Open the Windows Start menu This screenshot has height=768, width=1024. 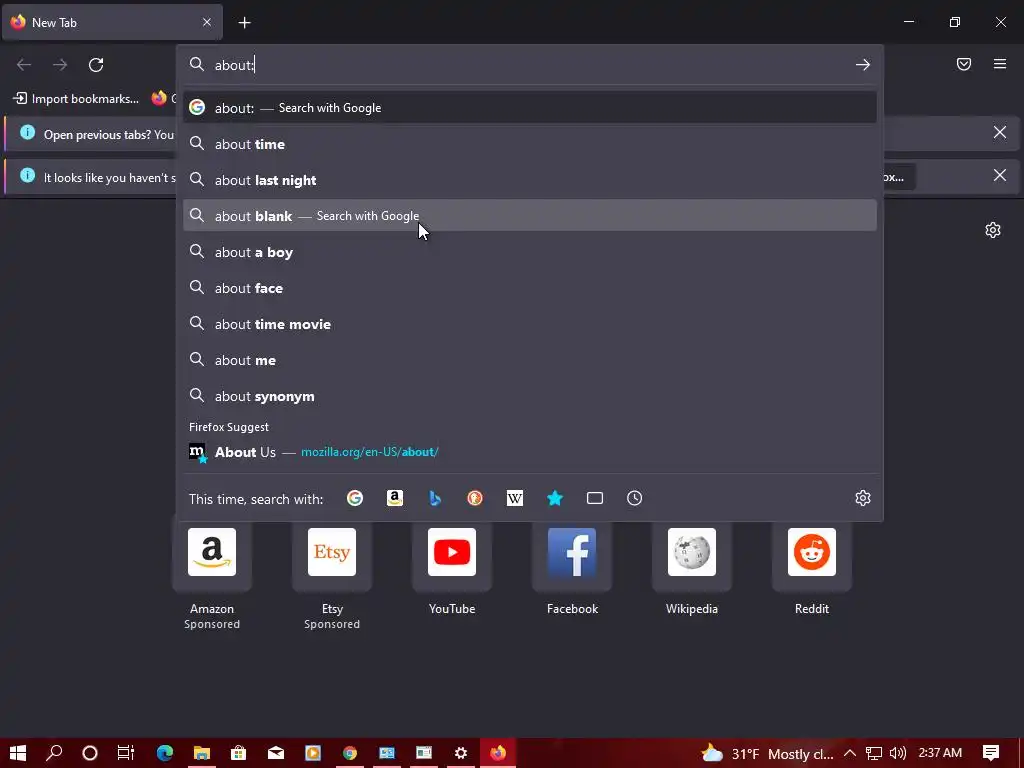tap(18, 753)
